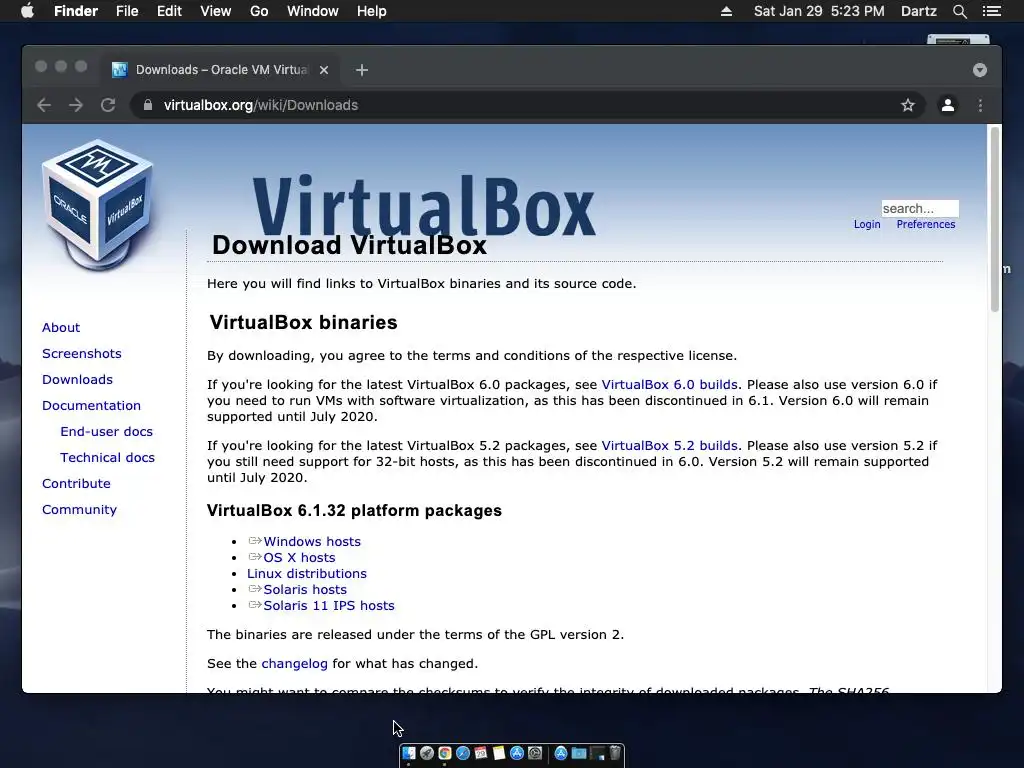Viewport: 1024px width, 768px height.
Task: Open the Window menu
Action: tap(313, 11)
